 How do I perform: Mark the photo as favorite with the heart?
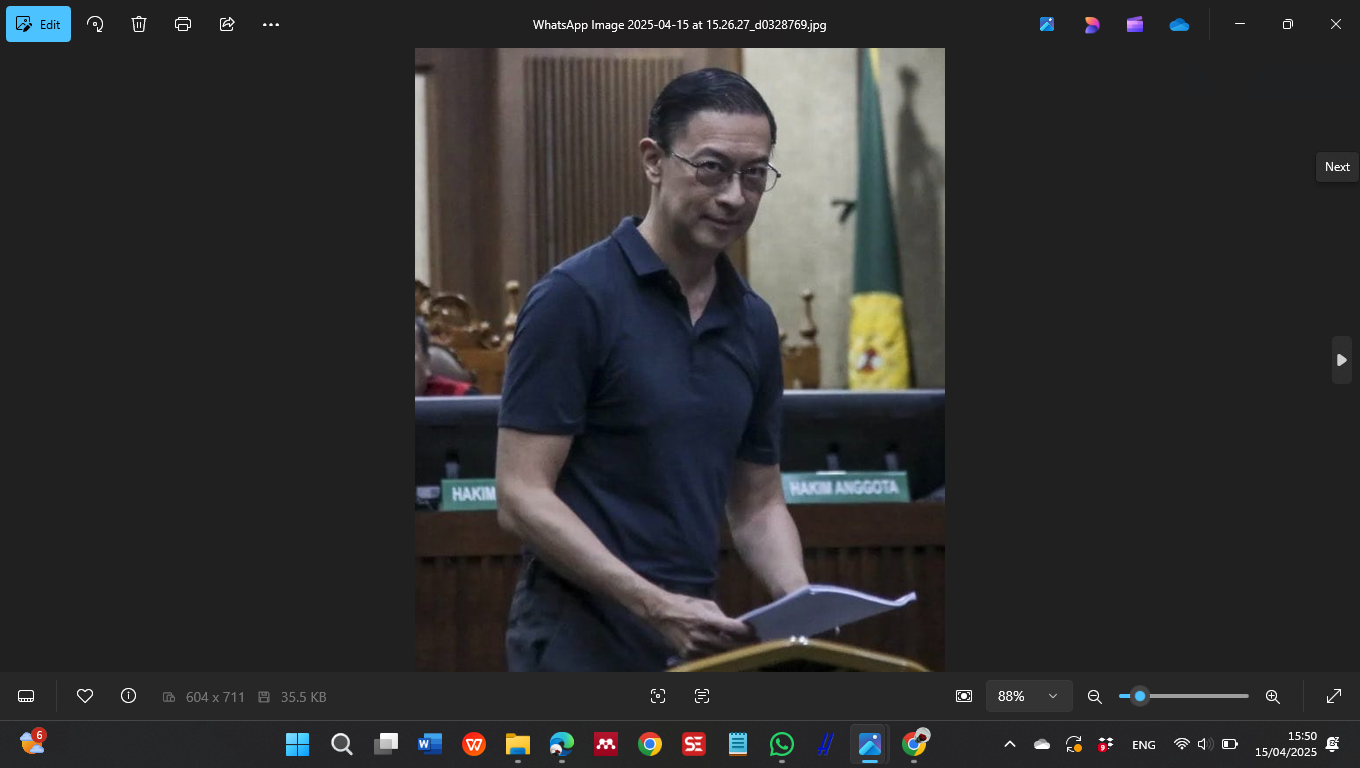tap(85, 696)
